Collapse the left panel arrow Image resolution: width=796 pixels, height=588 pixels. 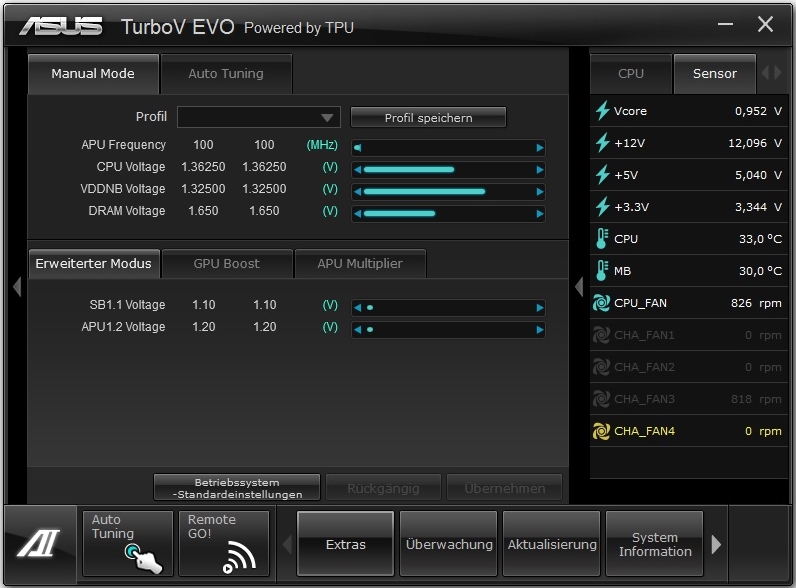pos(17,287)
